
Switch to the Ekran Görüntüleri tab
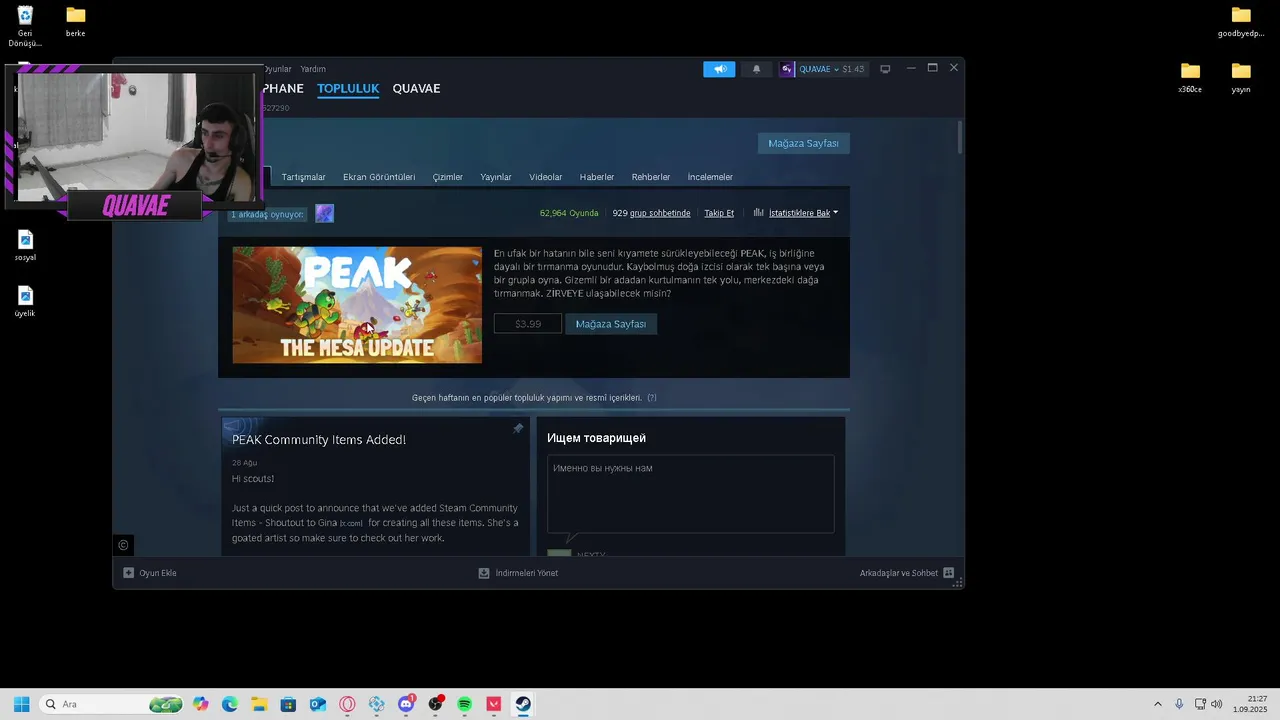pos(379,177)
